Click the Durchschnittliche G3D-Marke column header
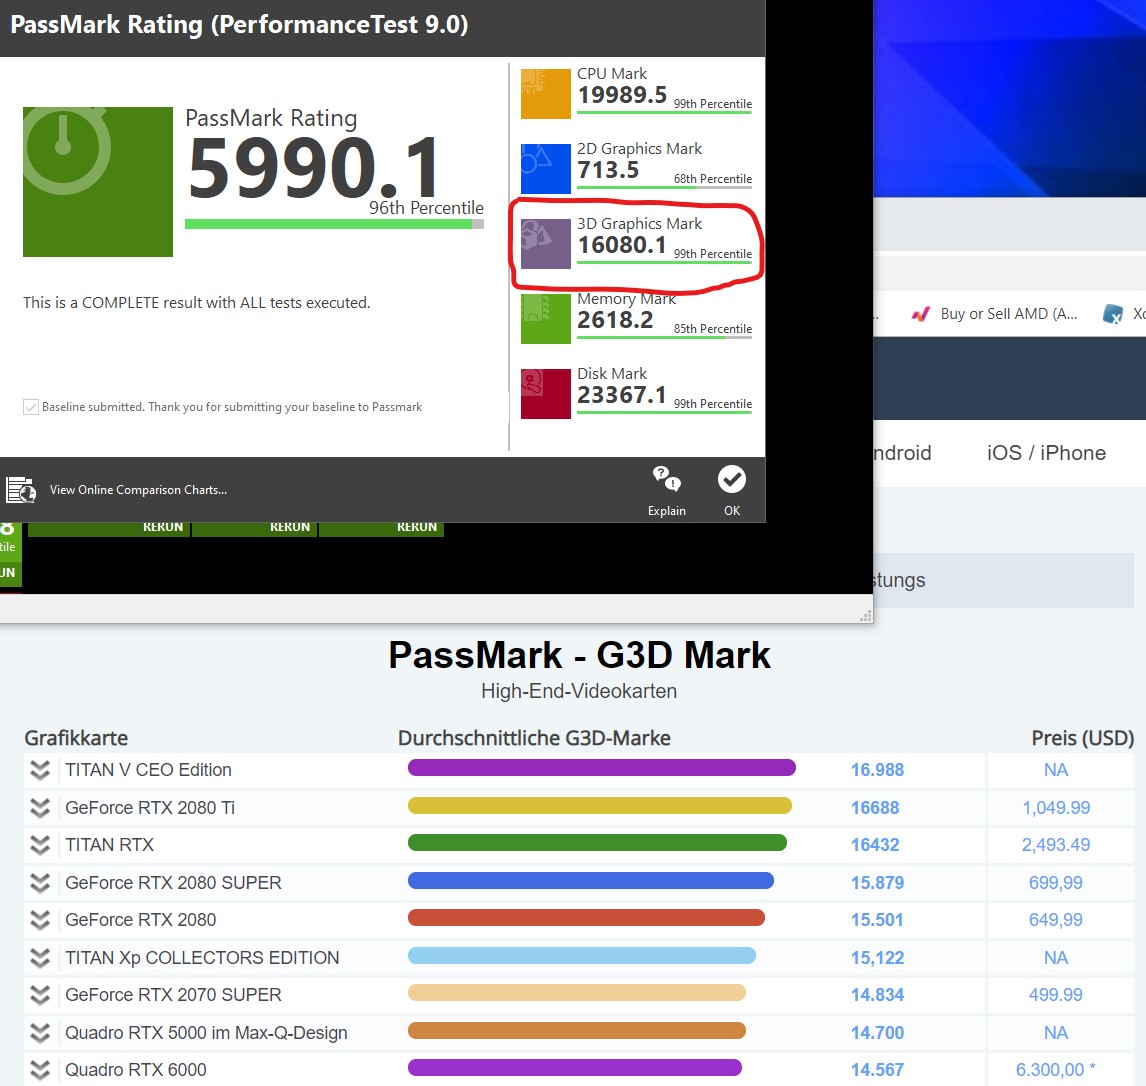 [x=534, y=738]
